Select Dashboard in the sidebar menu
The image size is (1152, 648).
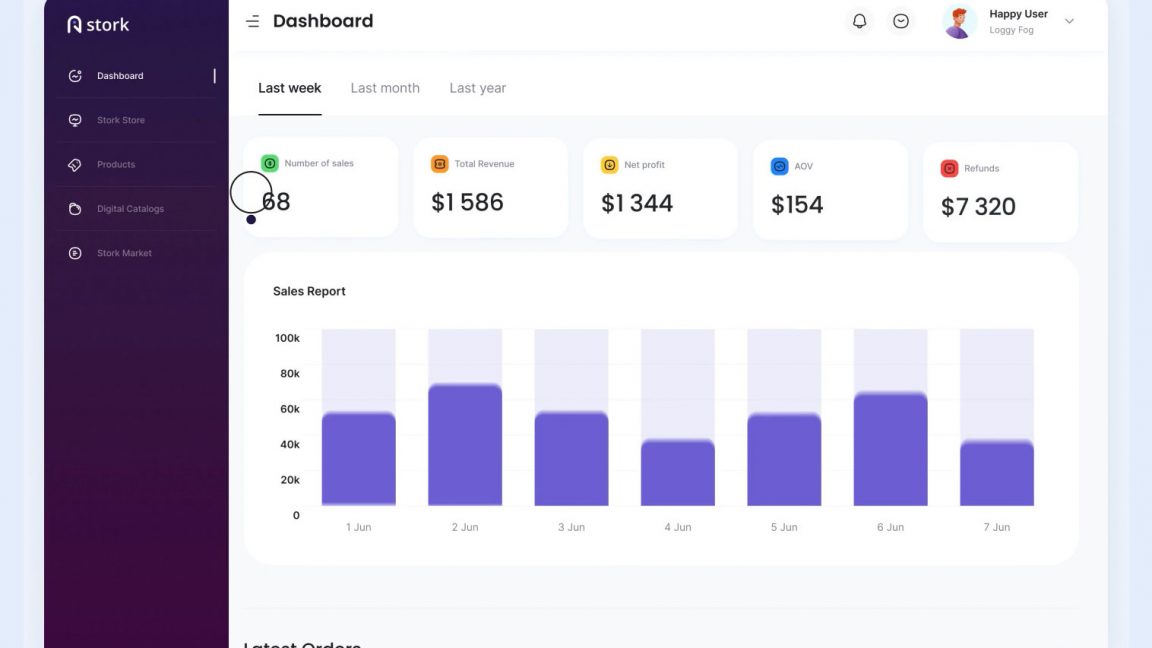pos(120,75)
